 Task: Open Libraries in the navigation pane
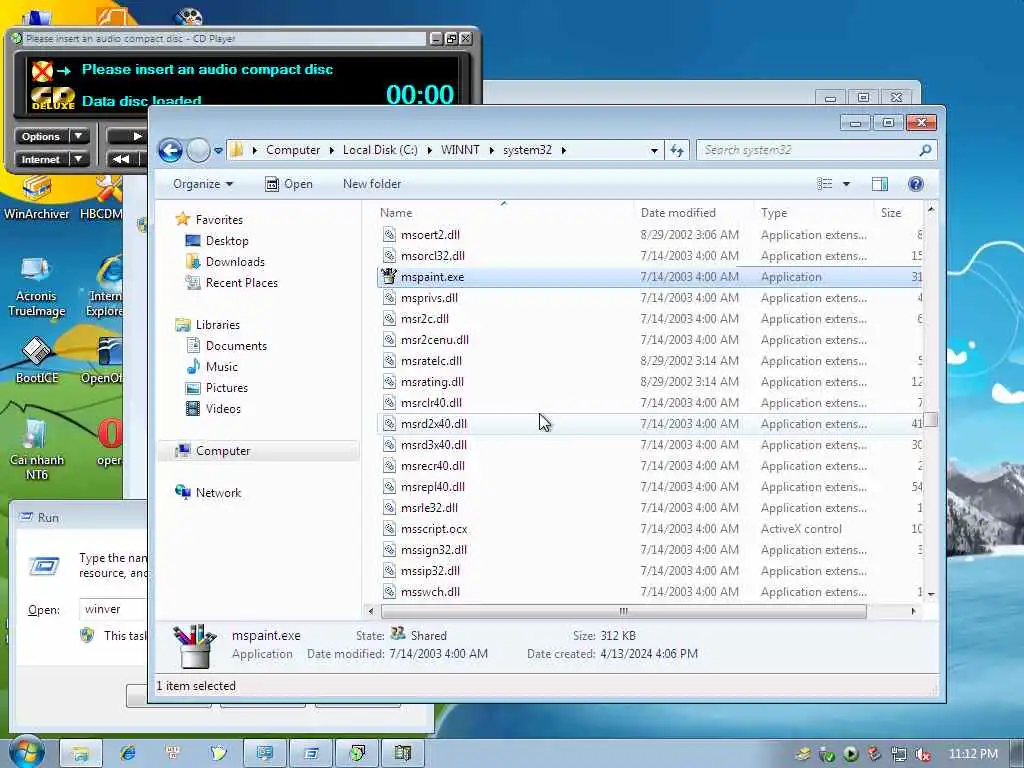pos(217,325)
